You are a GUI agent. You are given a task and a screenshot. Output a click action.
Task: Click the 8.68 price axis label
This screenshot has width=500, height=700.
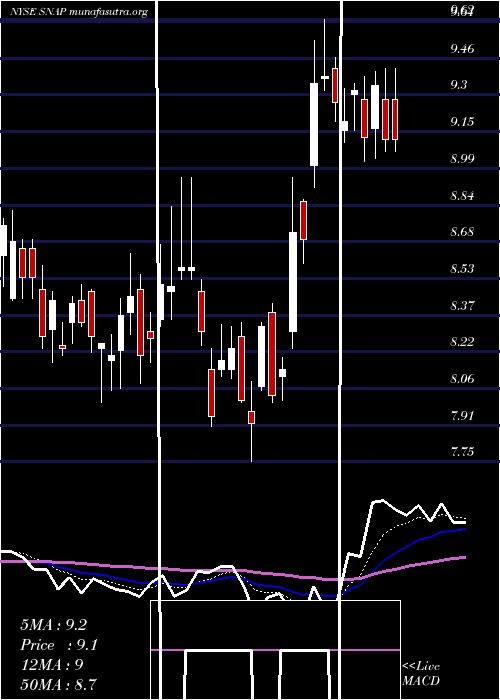[462, 232]
